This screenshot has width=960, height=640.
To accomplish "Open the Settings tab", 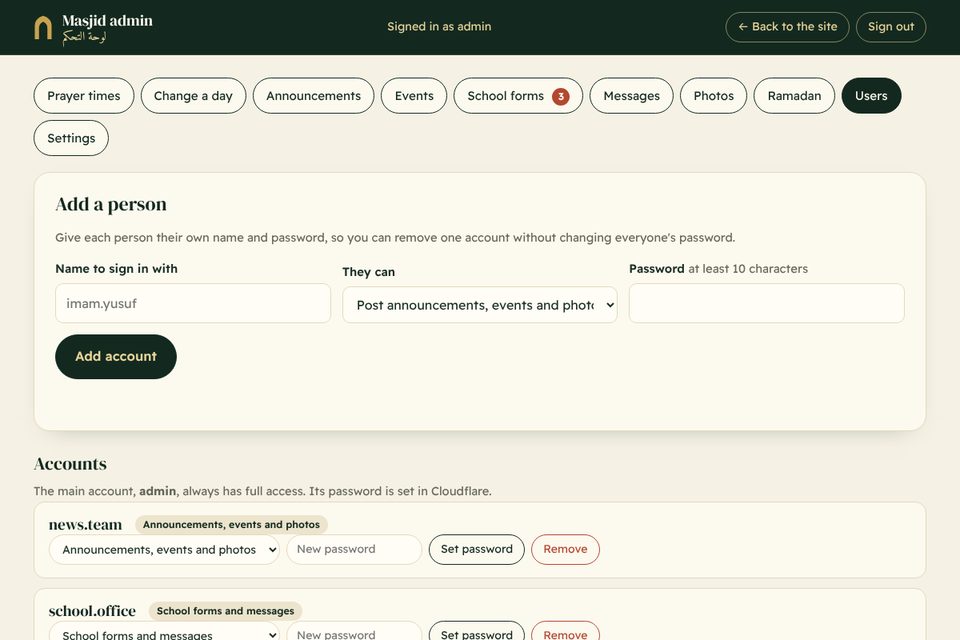I will coord(71,138).
